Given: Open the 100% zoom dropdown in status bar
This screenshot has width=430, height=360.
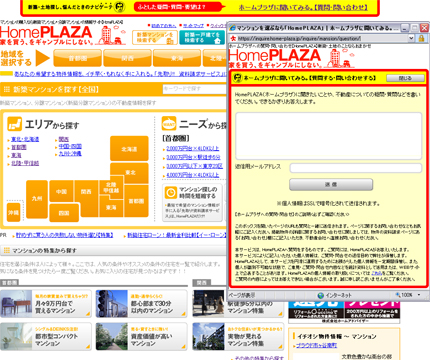Looking at the screenshot, I should (419, 295).
